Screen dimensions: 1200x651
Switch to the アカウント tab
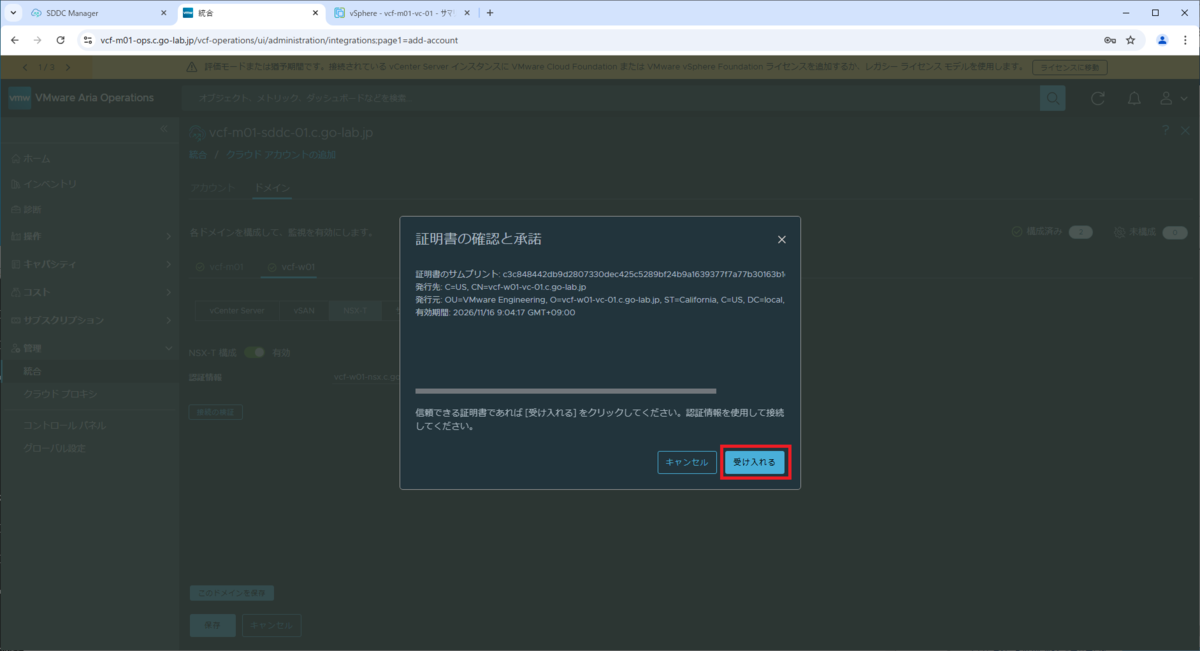(x=213, y=188)
